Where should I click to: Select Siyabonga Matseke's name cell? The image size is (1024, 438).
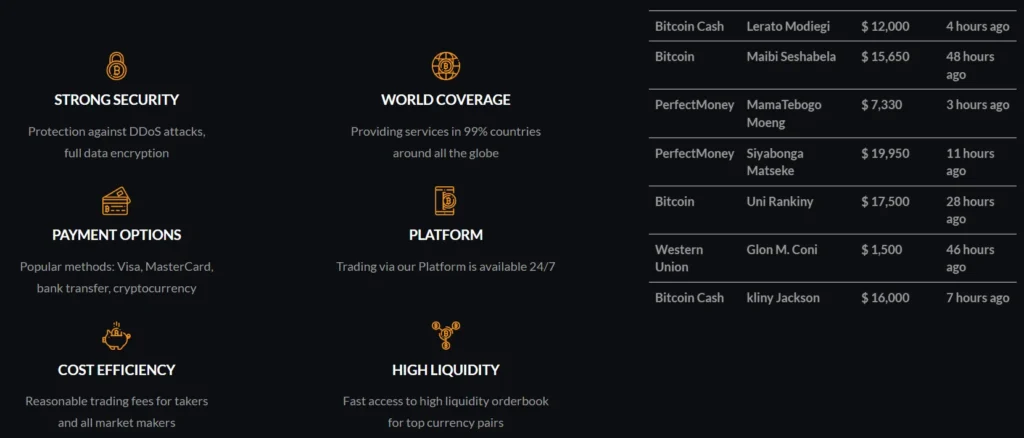[775, 162]
